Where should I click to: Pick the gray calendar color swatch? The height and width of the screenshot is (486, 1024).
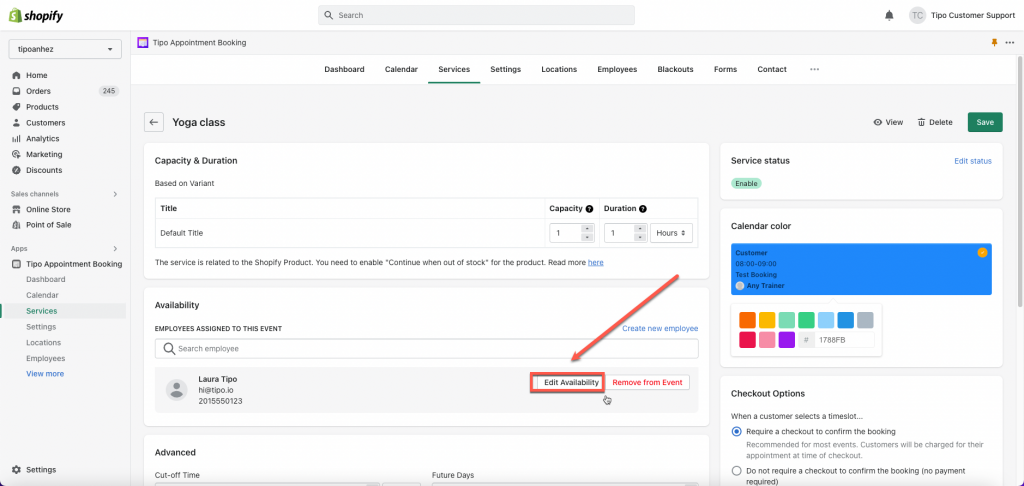coord(865,320)
